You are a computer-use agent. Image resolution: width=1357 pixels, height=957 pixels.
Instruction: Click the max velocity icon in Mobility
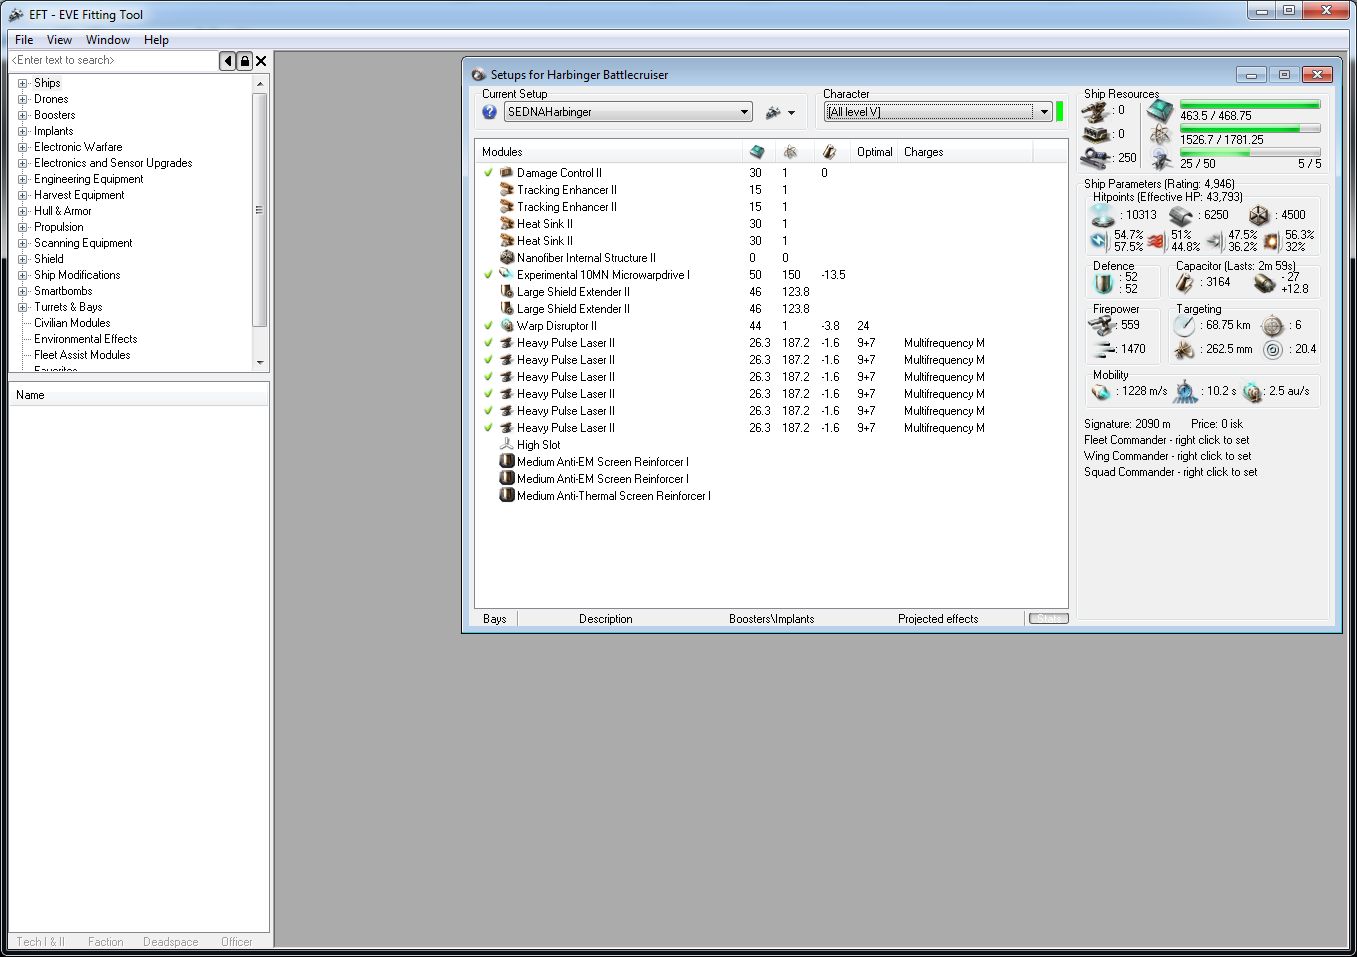coord(1102,391)
